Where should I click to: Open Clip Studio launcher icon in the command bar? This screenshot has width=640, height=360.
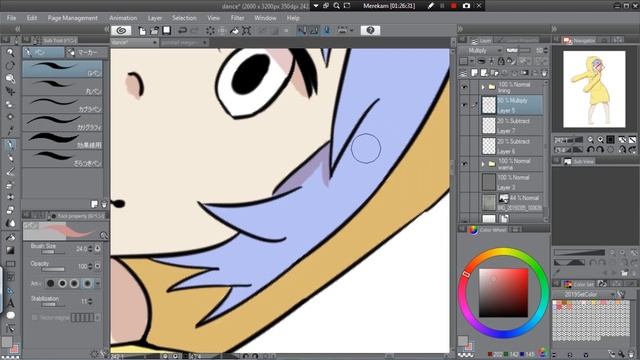coord(121,31)
